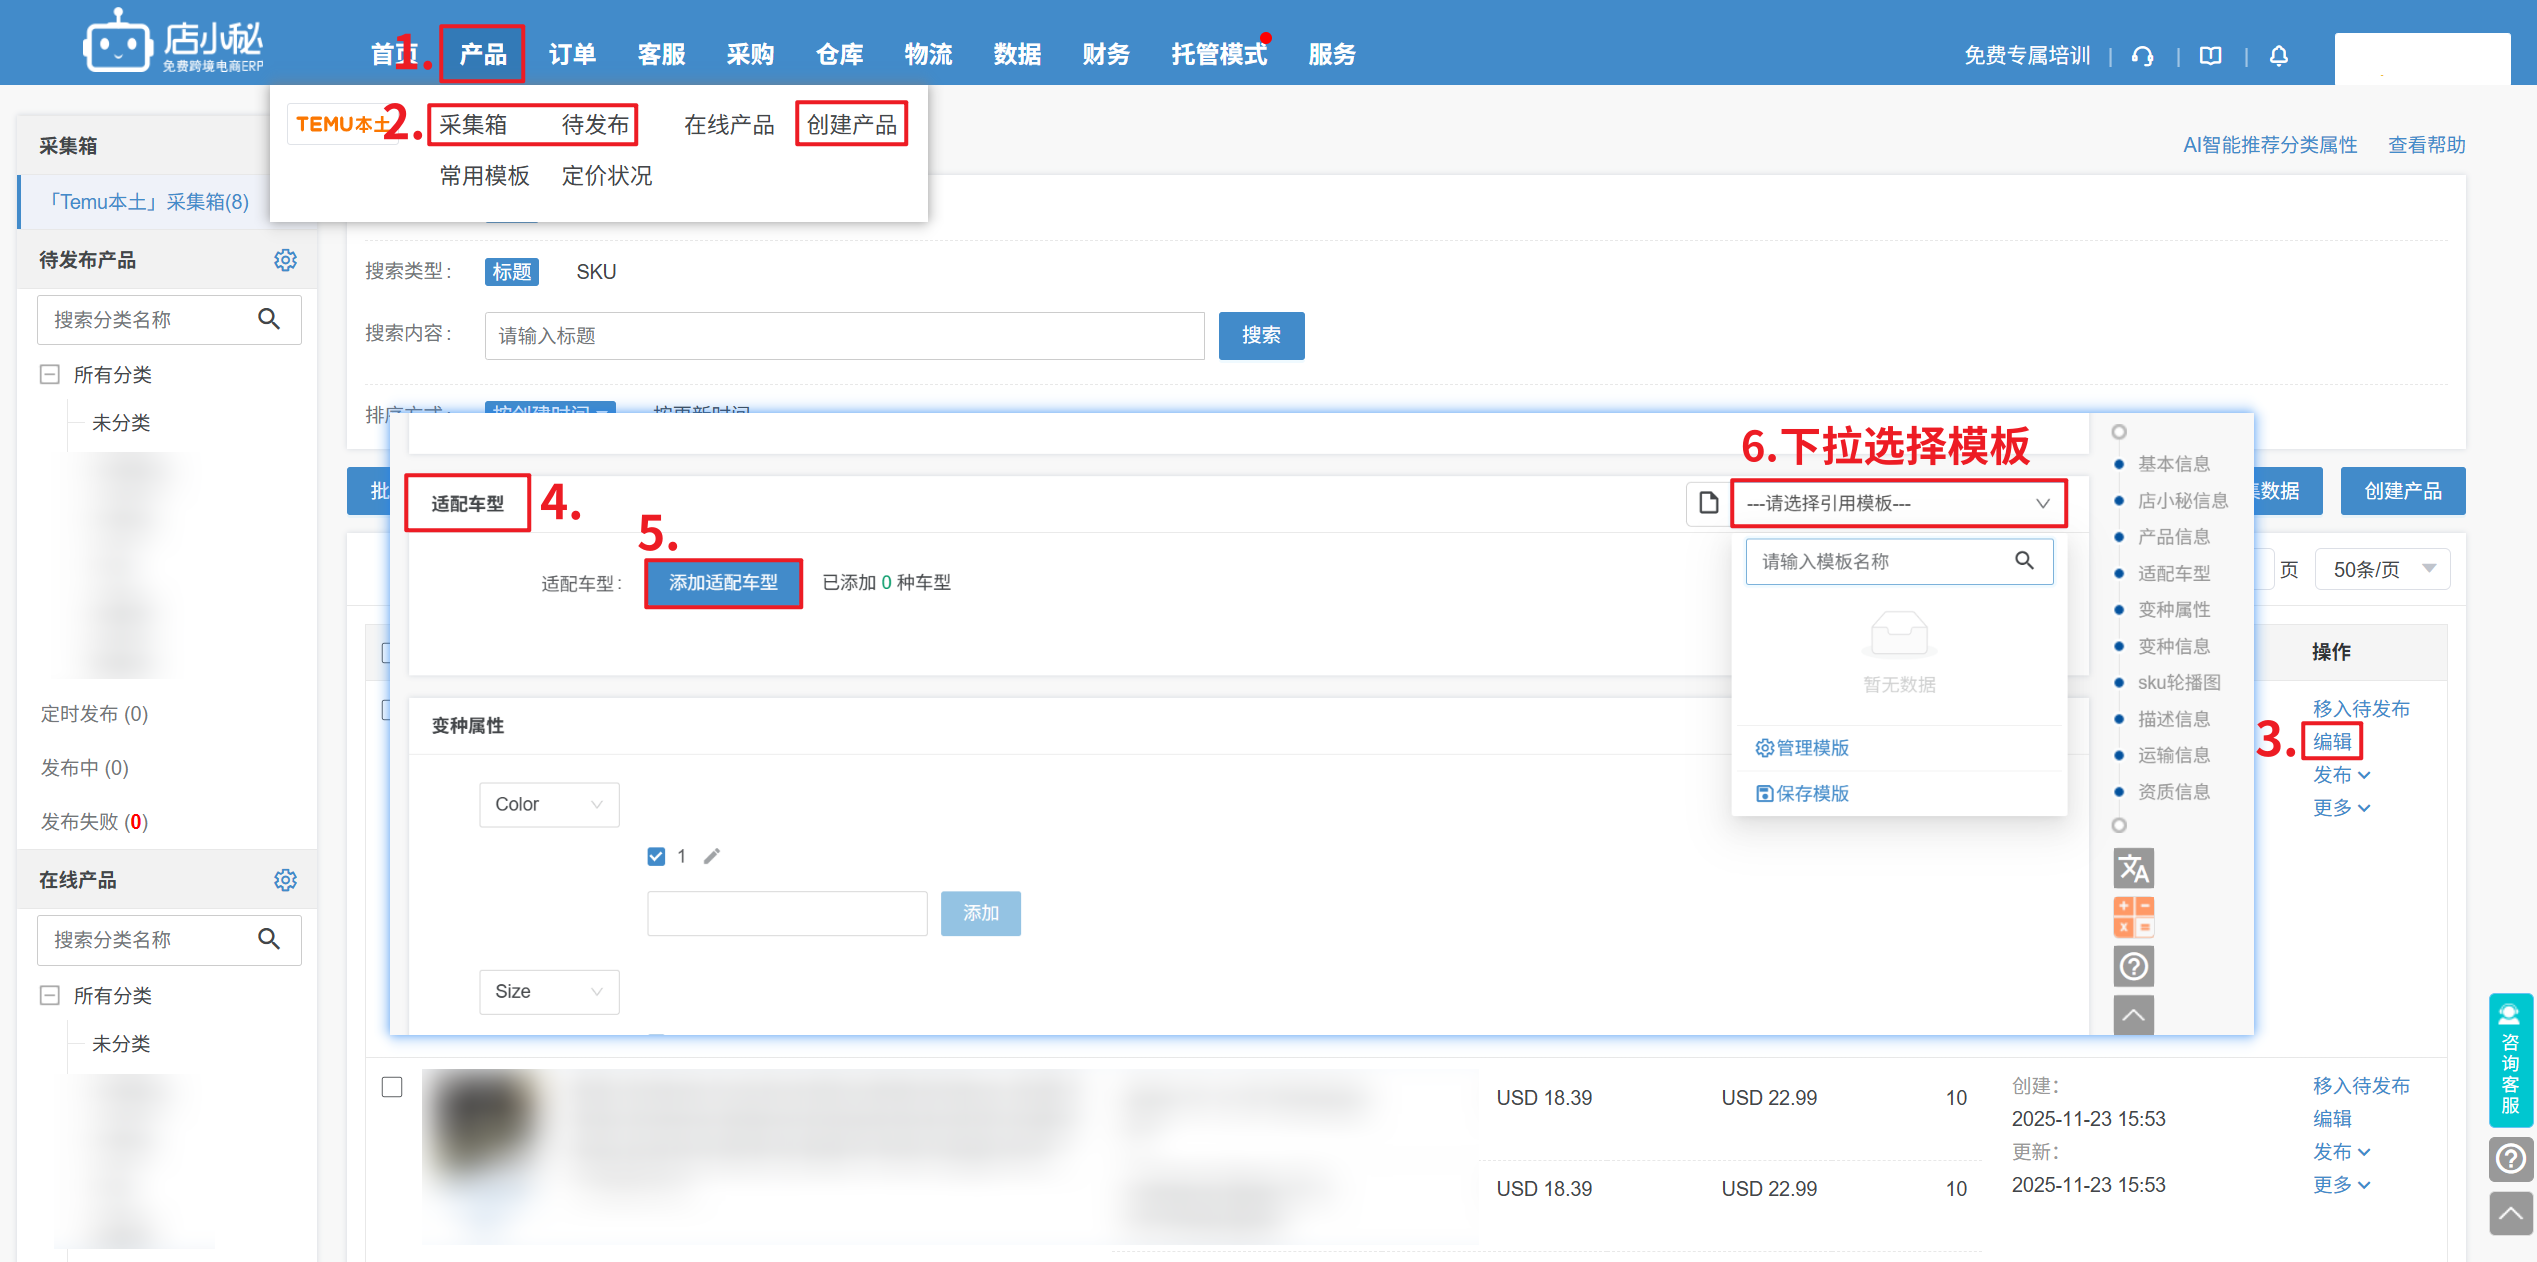The height and width of the screenshot is (1262, 2537).
Task: Click the book help-docs icon in header
Action: pos(2210,56)
